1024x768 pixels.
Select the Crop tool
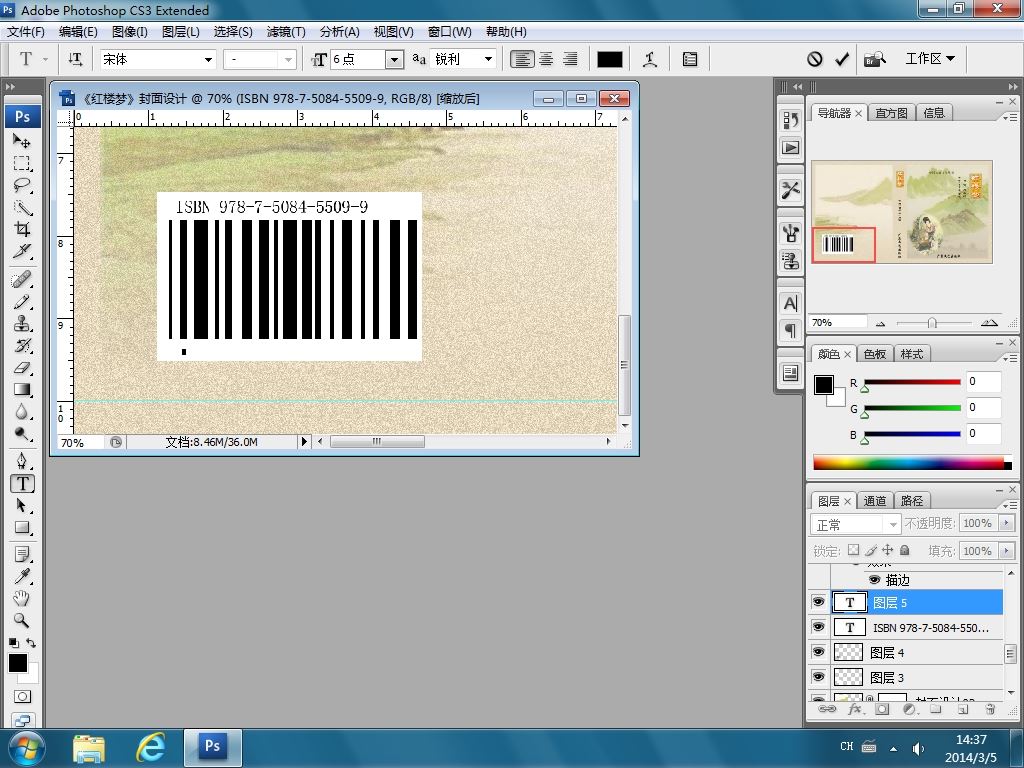pos(22,229)
